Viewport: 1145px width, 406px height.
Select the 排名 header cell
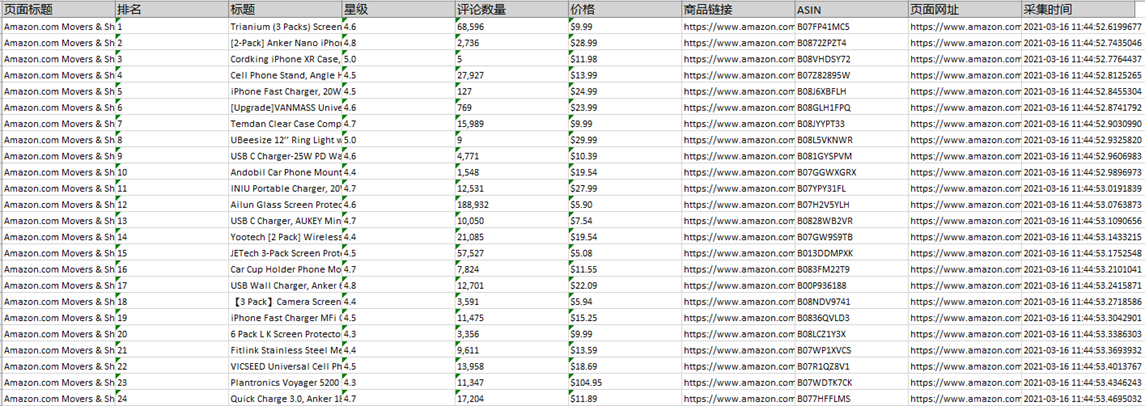pyautogui.click(x=172, y=10)
